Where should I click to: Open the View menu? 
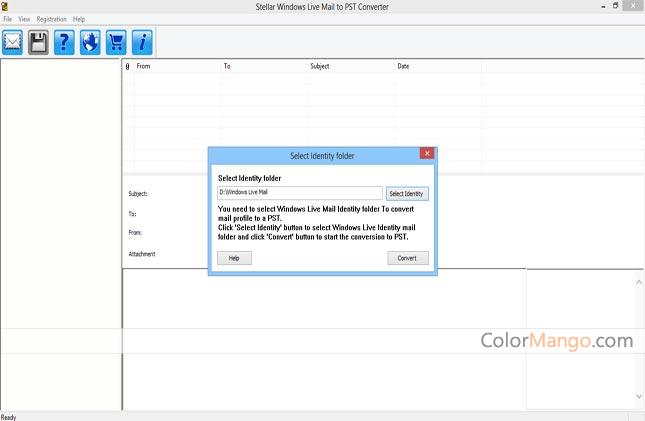pos(24,19)
